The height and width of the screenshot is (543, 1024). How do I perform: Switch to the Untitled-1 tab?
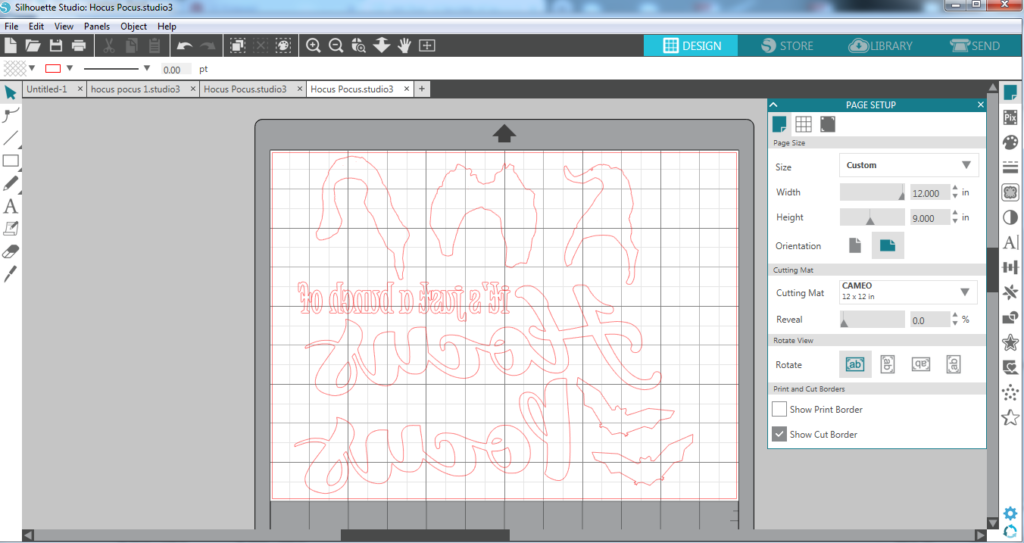[x=47, y=89]
